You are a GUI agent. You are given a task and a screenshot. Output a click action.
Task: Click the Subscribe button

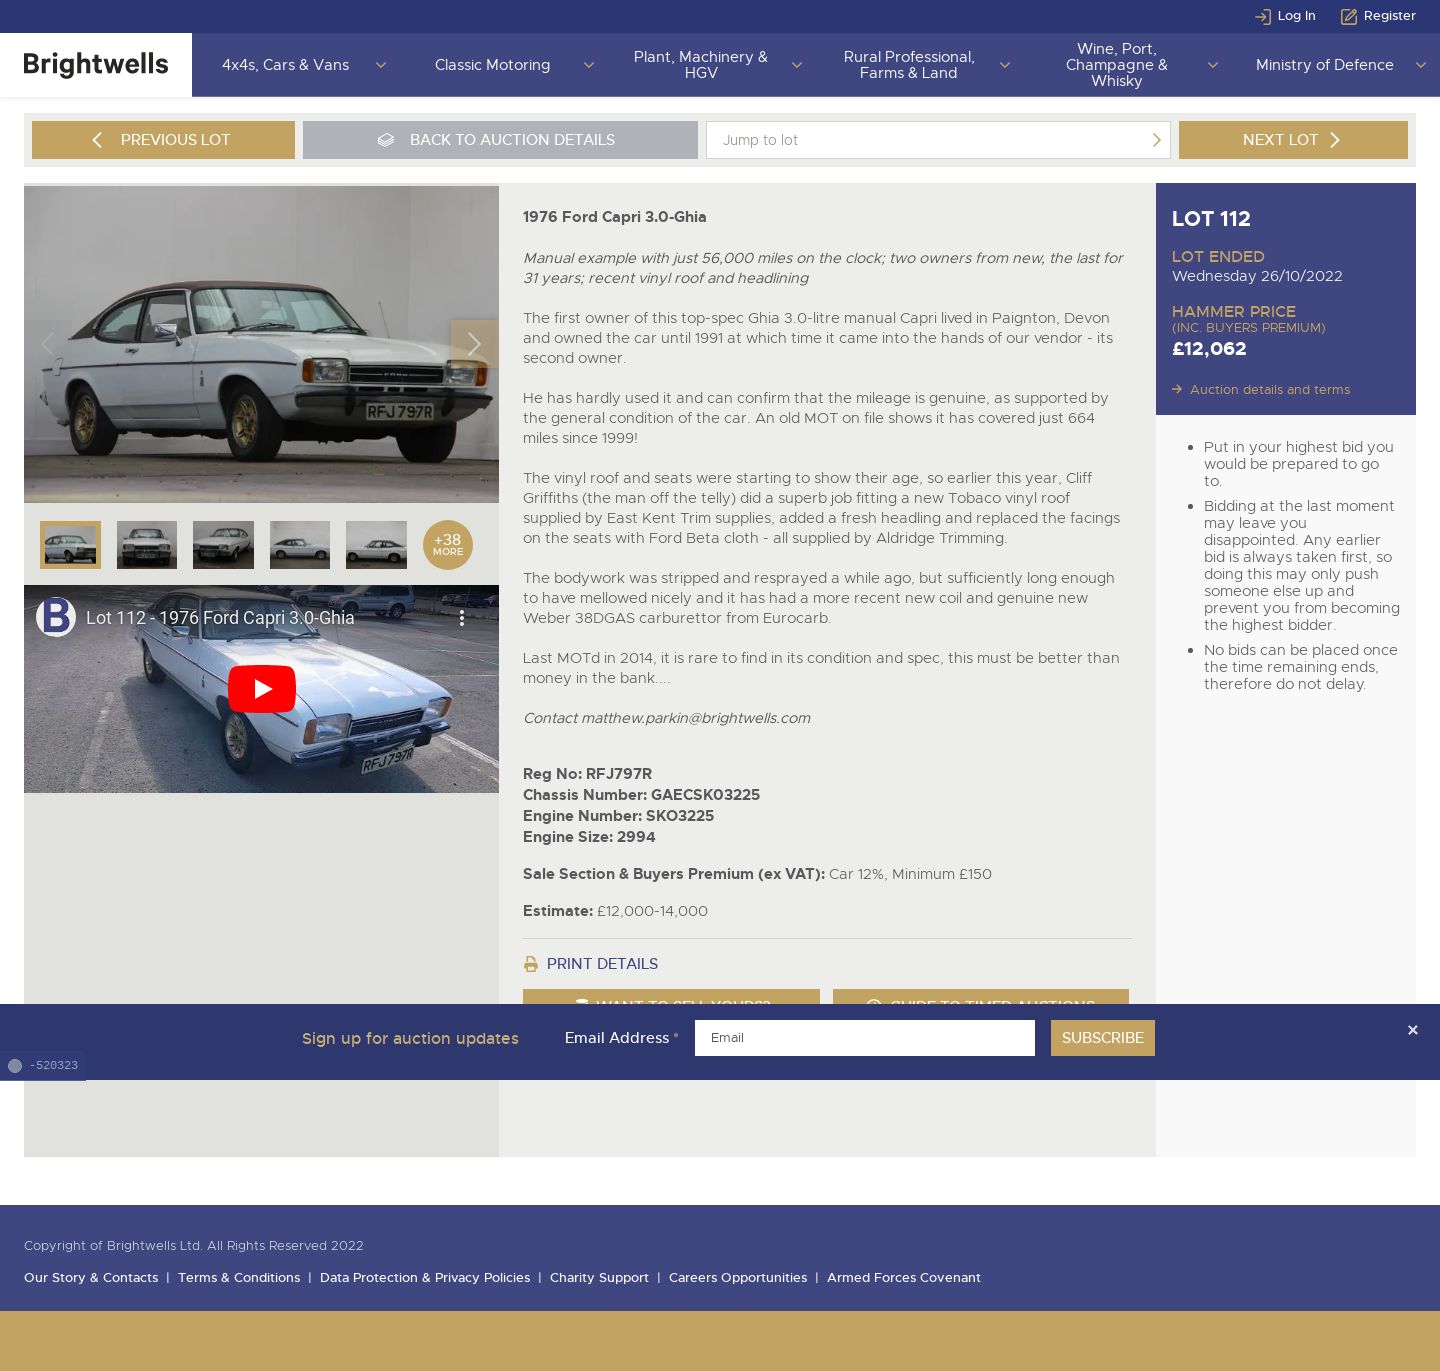1103,1038
